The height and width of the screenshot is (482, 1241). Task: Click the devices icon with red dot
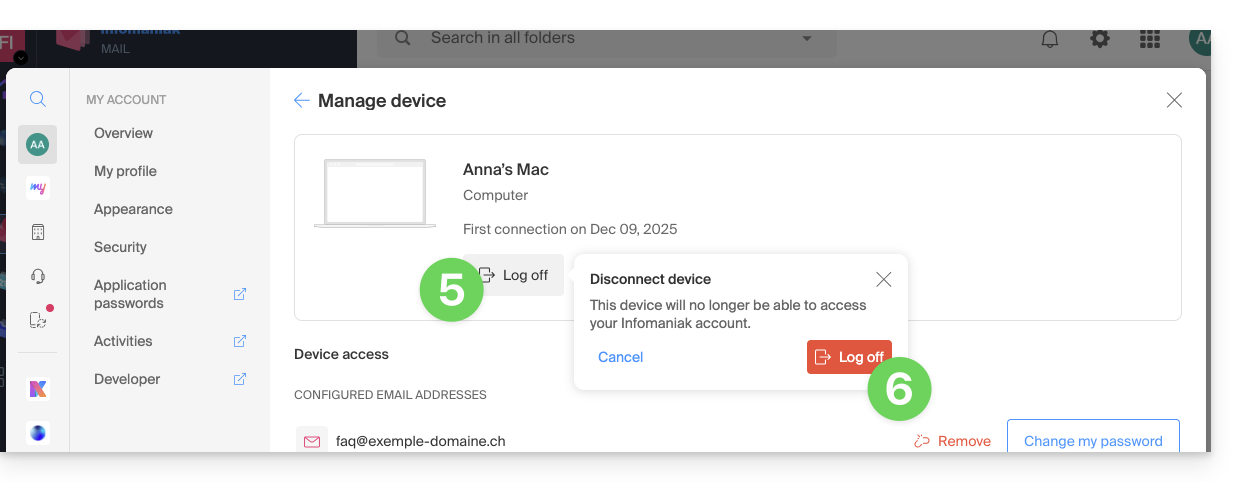pos(38,320)
